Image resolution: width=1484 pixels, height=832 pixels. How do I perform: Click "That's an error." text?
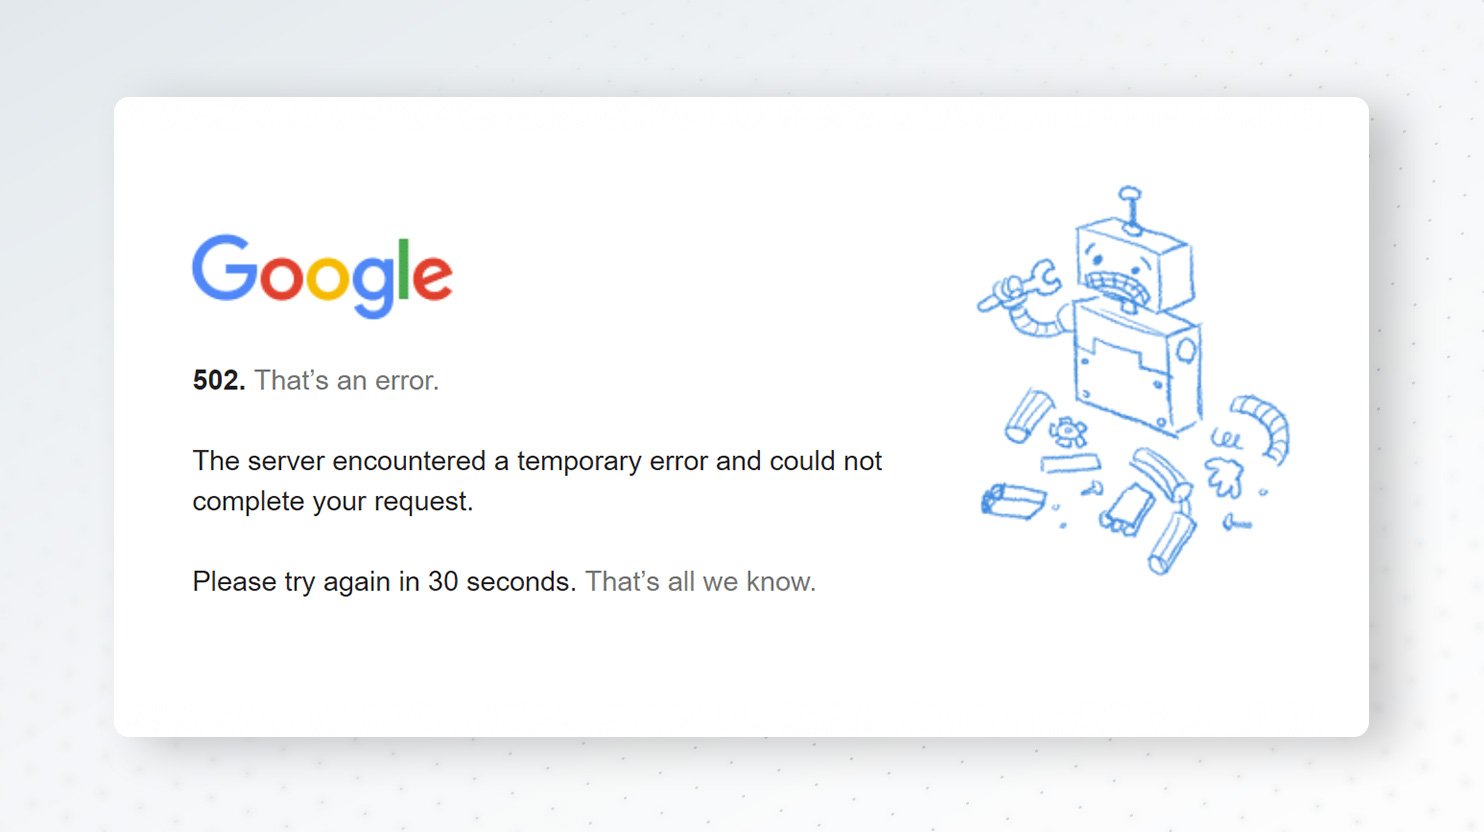(x=346, y=380)
